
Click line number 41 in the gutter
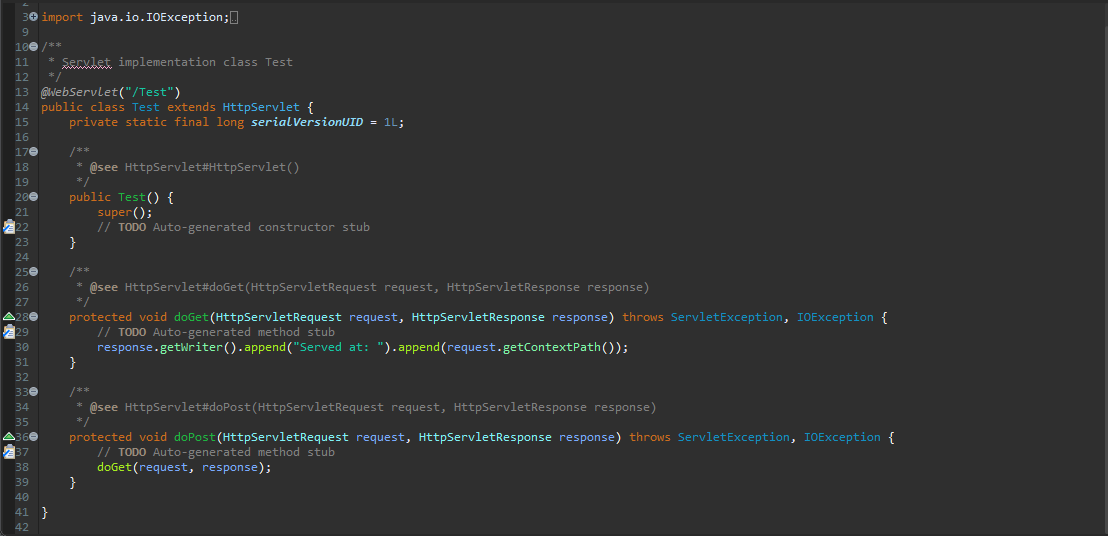coord(22,512)
